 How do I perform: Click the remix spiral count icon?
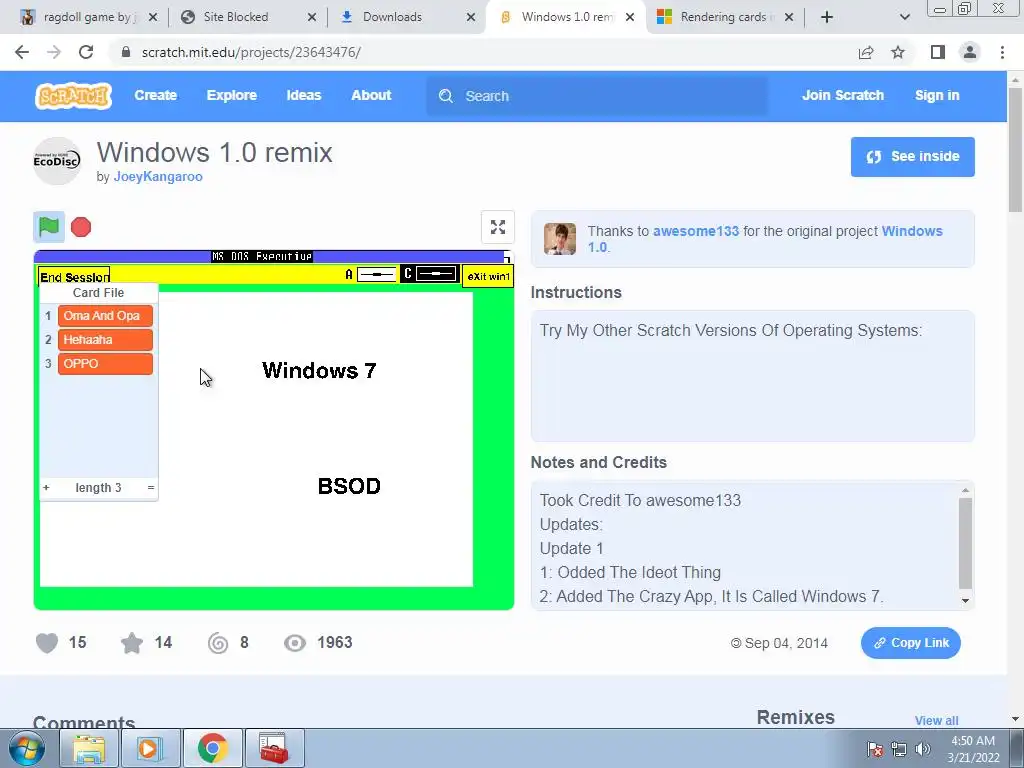218,643
